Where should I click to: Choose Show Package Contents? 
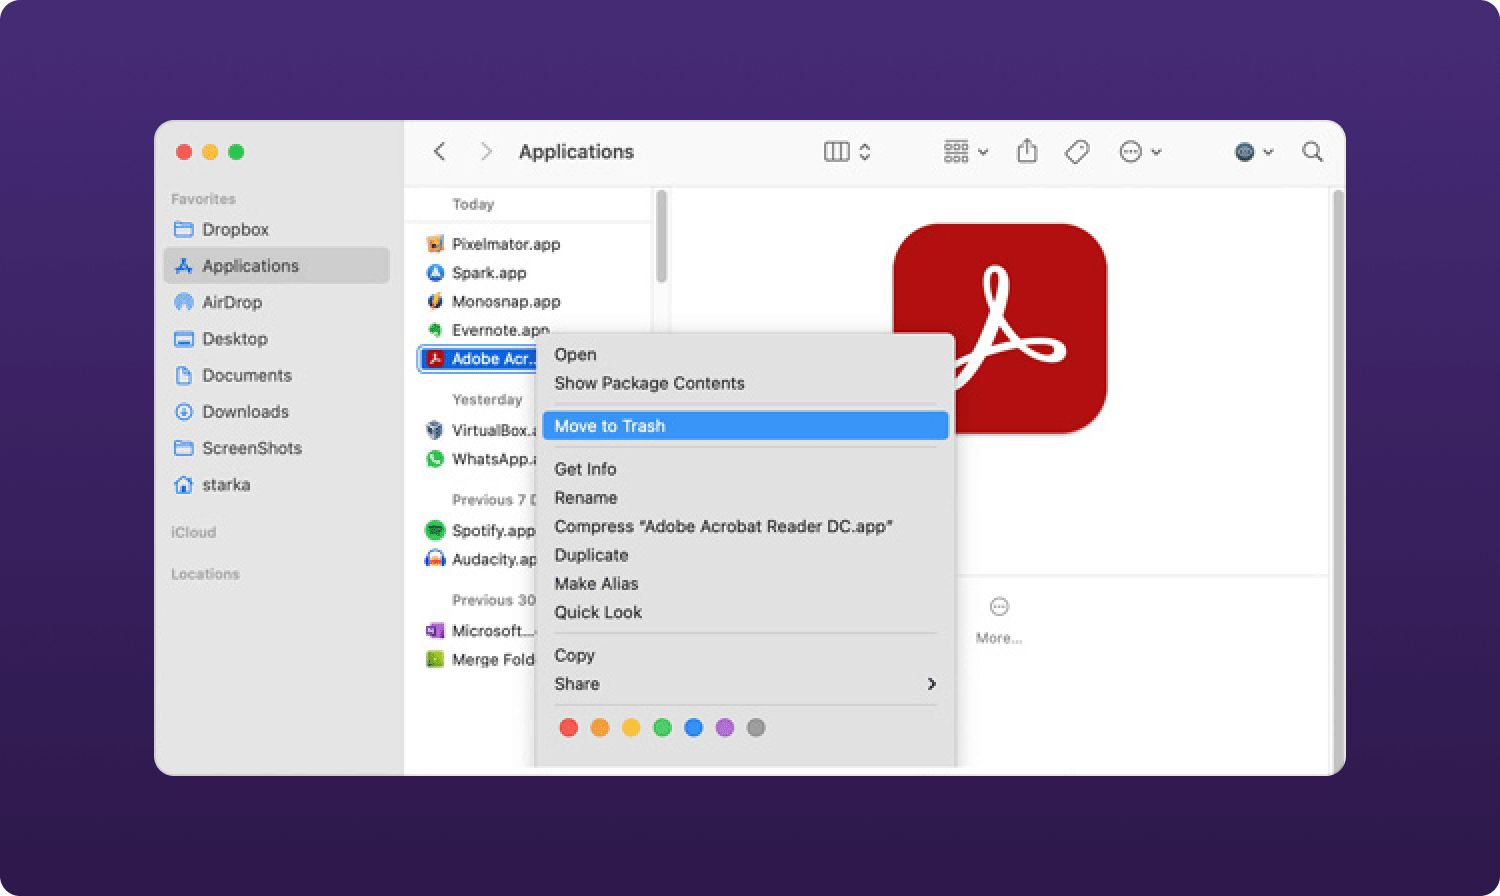pyautogui.click(x=649, y=383)
